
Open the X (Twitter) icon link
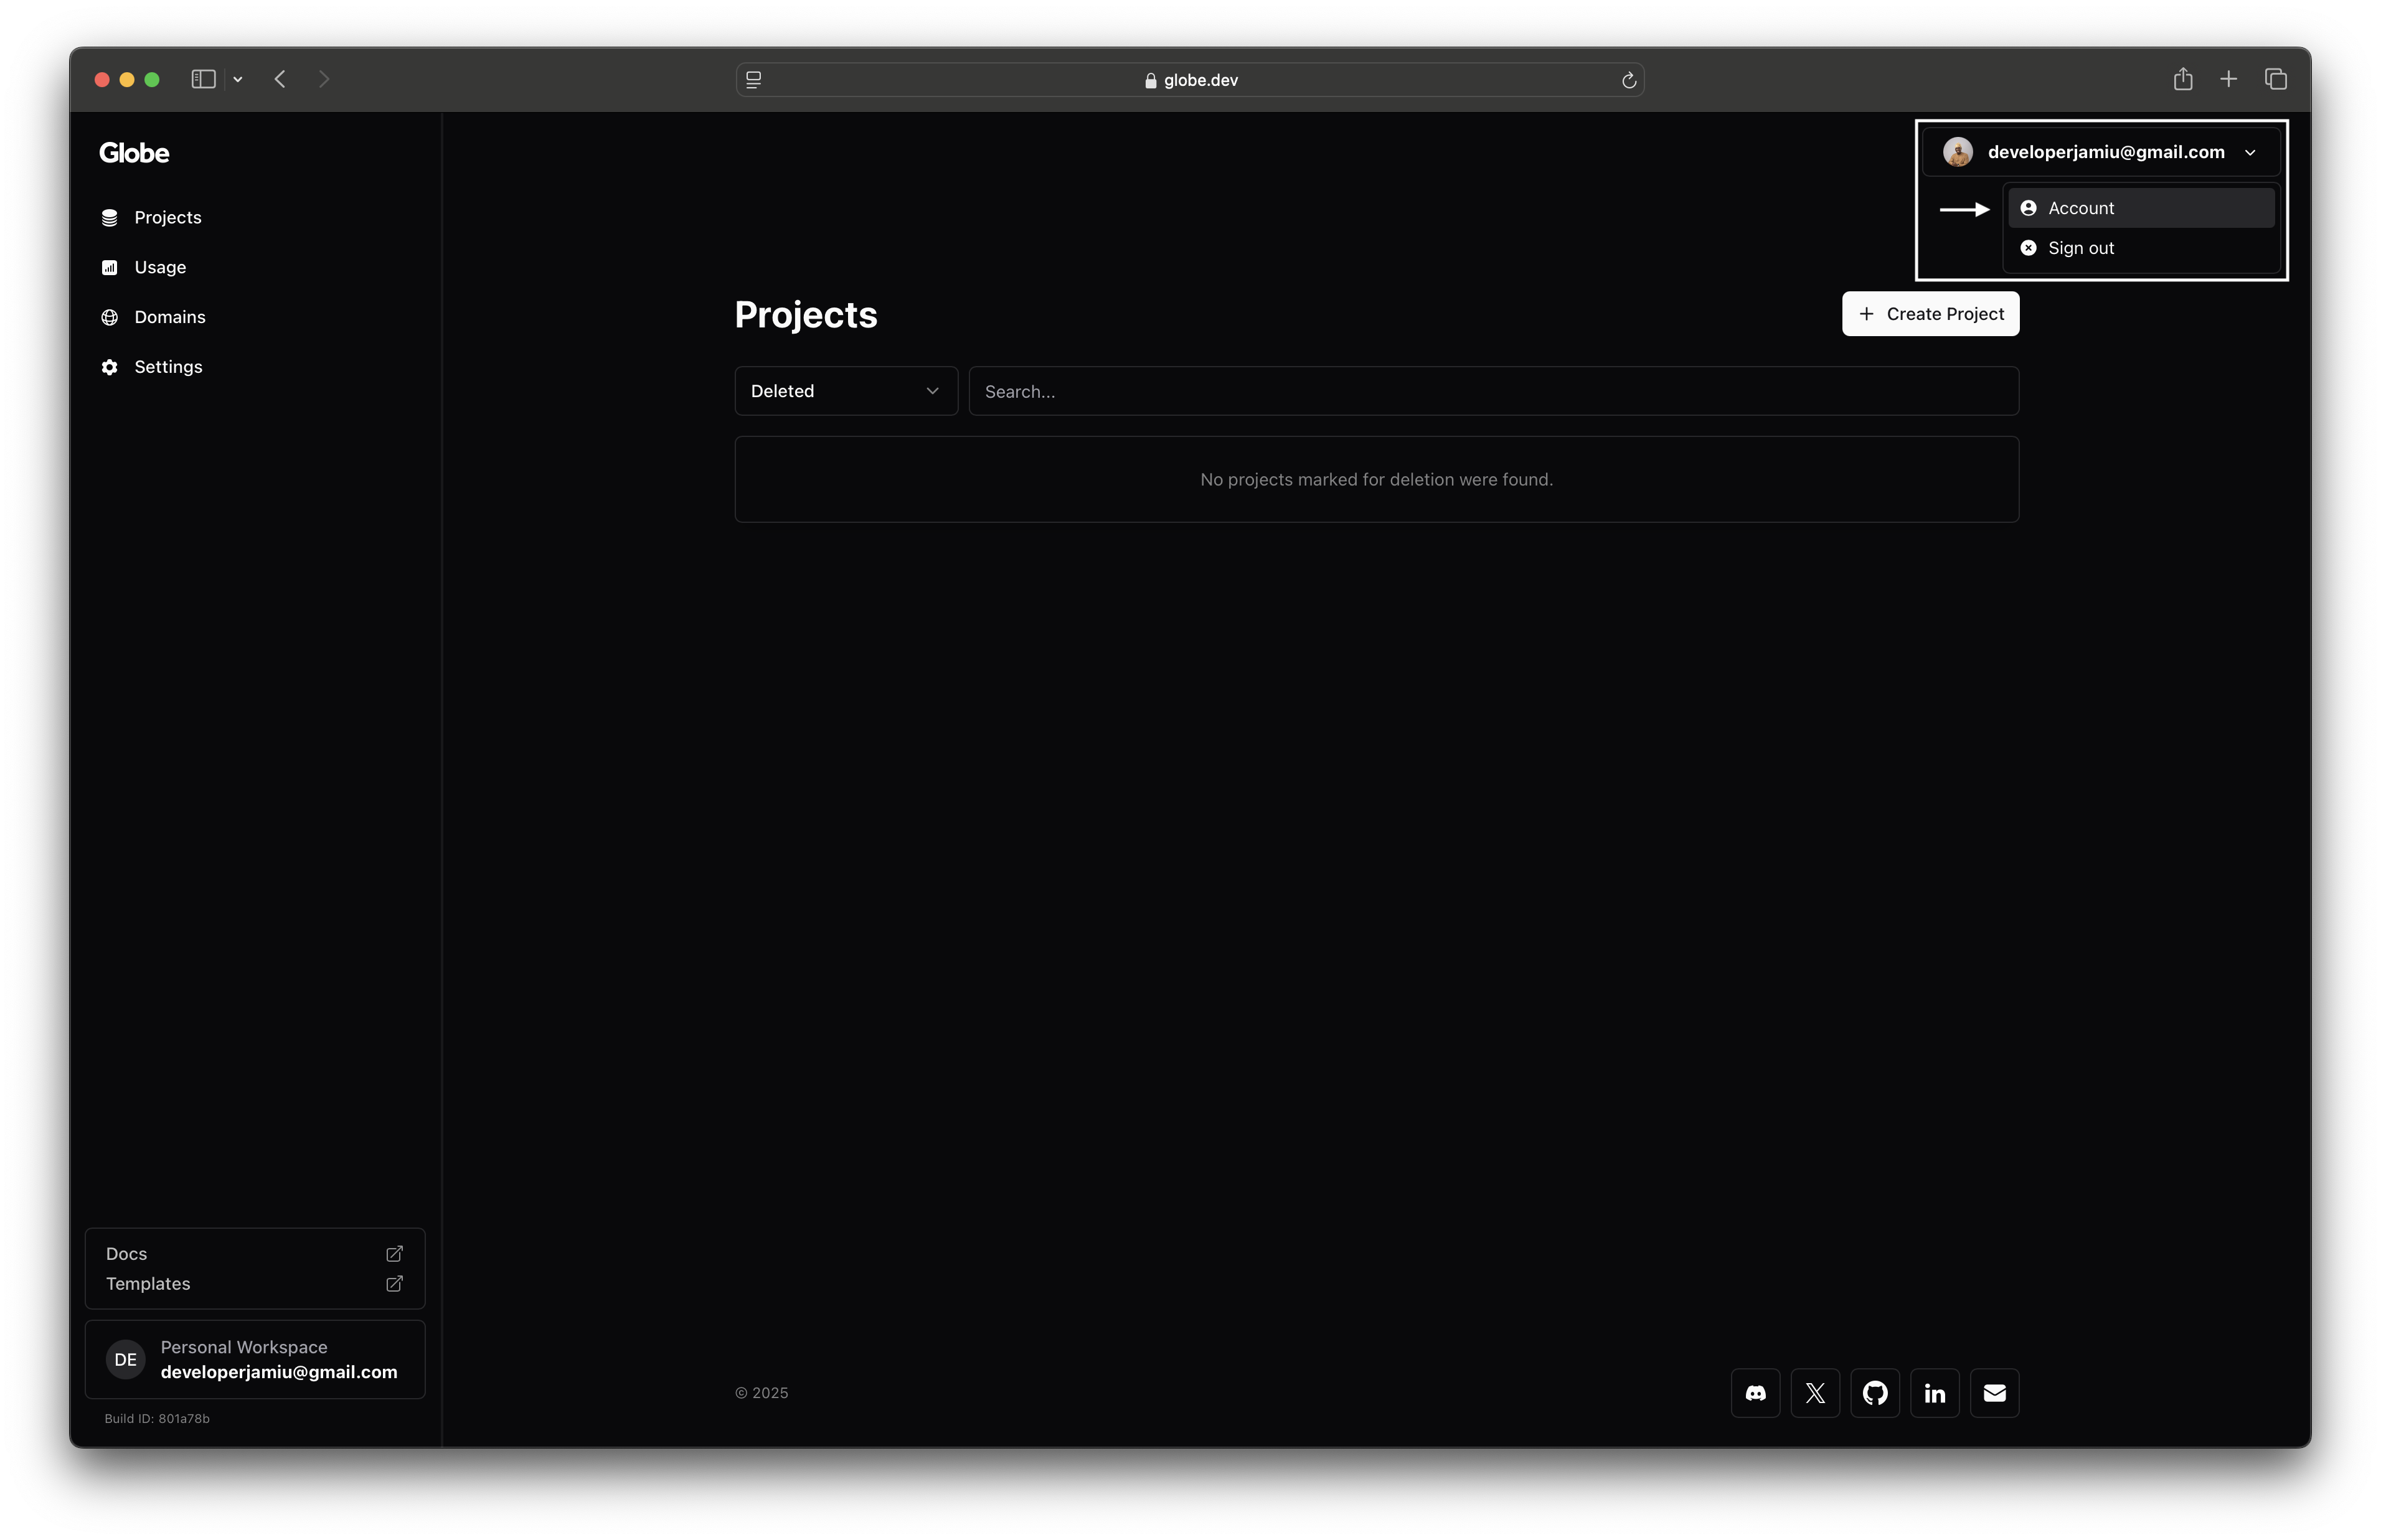click(1815, 1393)
